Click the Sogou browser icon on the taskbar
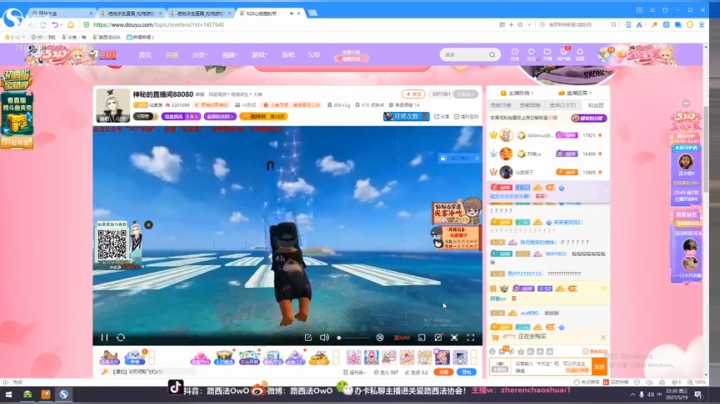The width and height of the screenshot is (720, 404). click(64, 394)
